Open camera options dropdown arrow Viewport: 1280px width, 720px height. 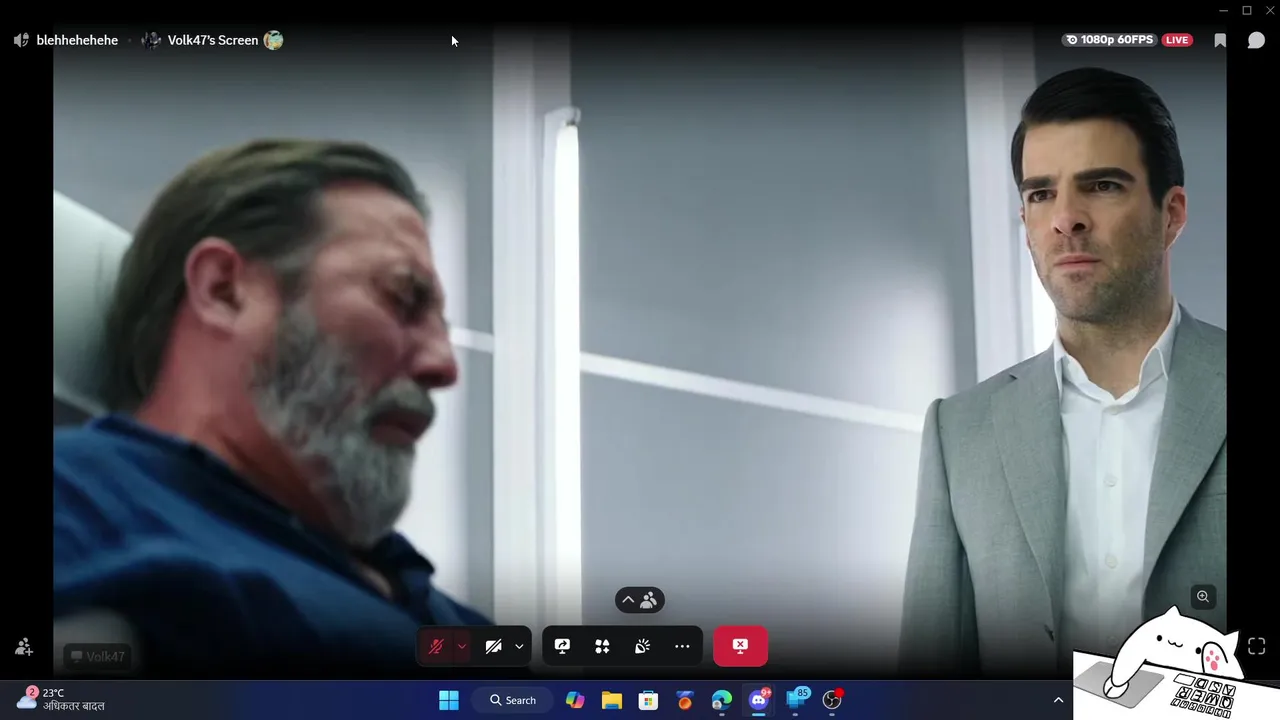[519, 646]
